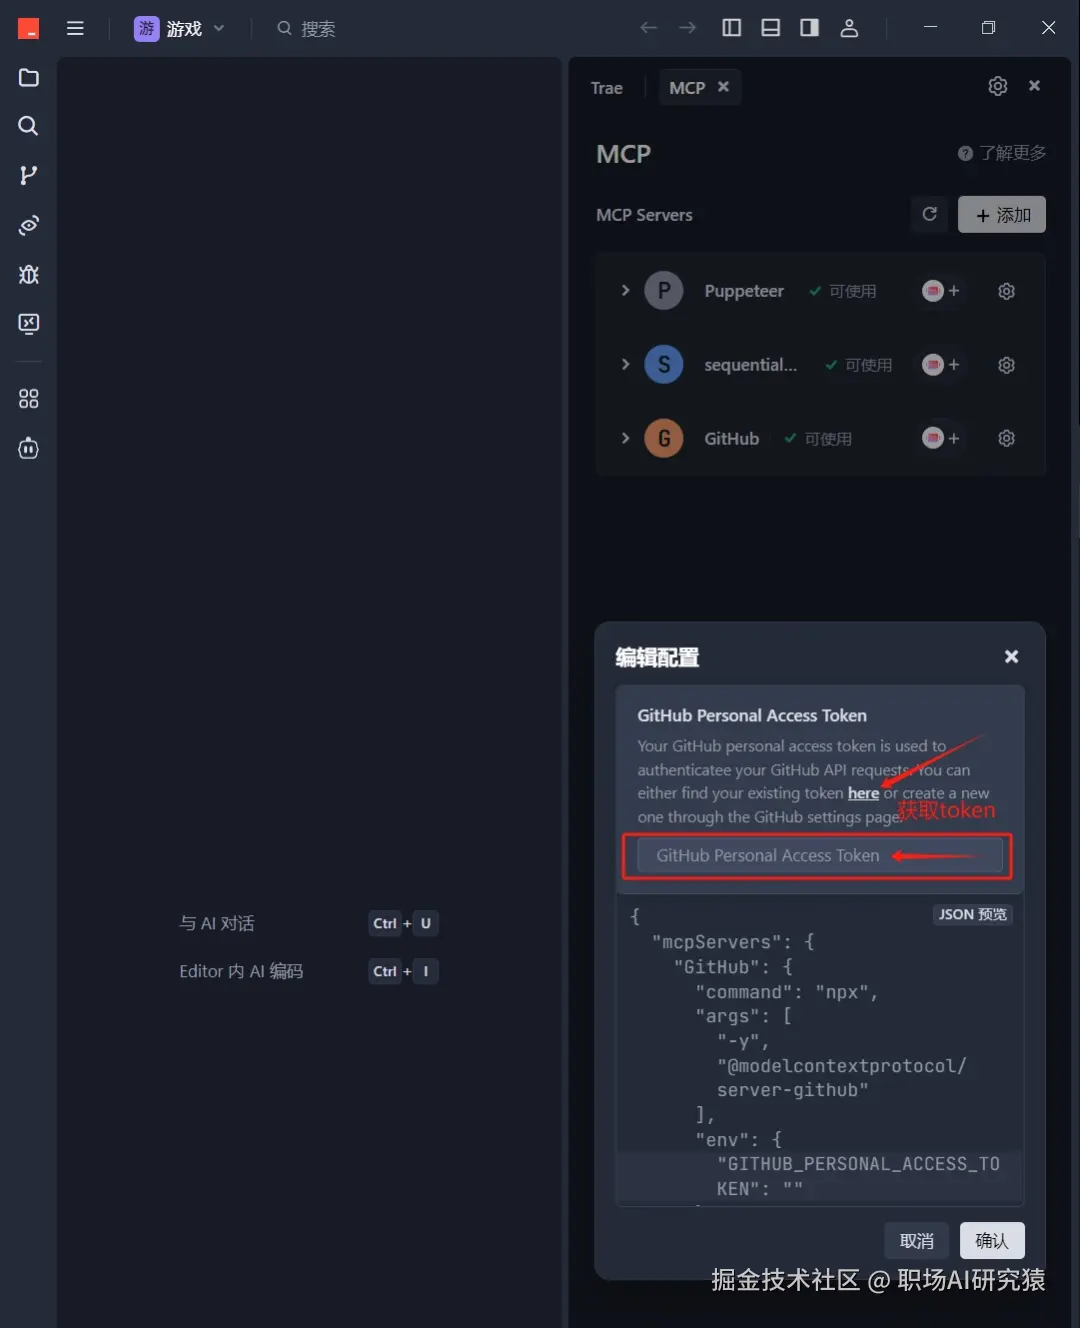
Task: Open Puppeteer server settings gear
Action: tap(1007, 291)
